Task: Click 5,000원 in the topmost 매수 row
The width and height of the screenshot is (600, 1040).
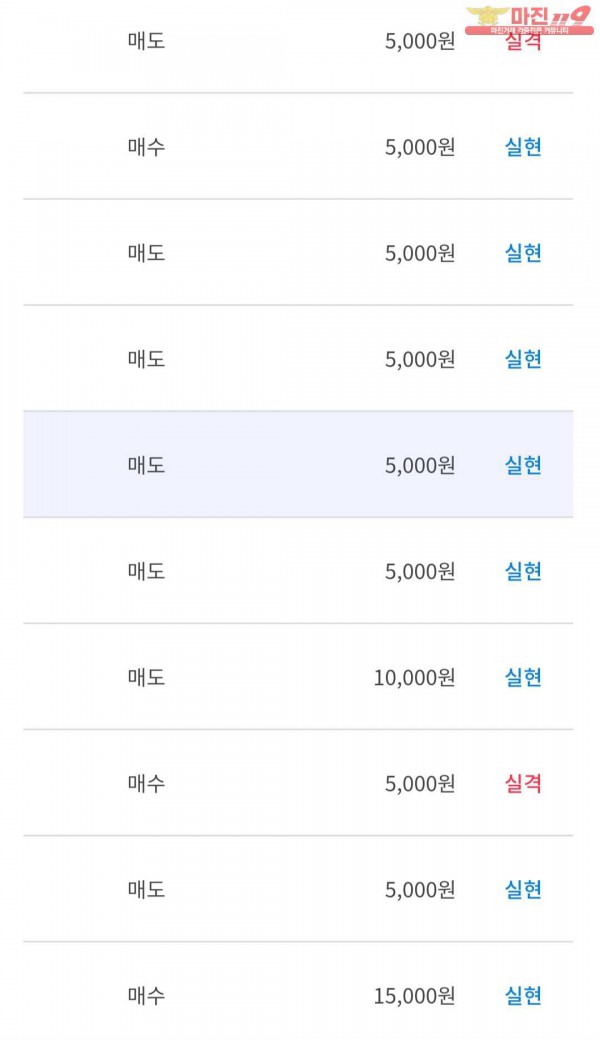Action: pyautogui.click(x=420, y=147)
